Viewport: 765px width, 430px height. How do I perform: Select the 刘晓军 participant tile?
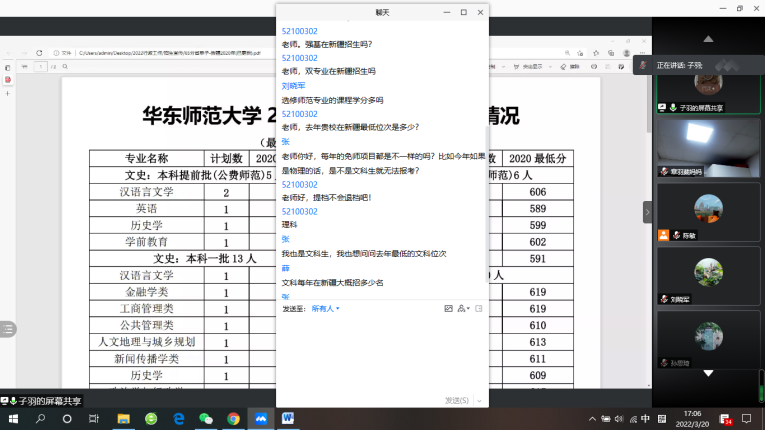click(708, 276)
